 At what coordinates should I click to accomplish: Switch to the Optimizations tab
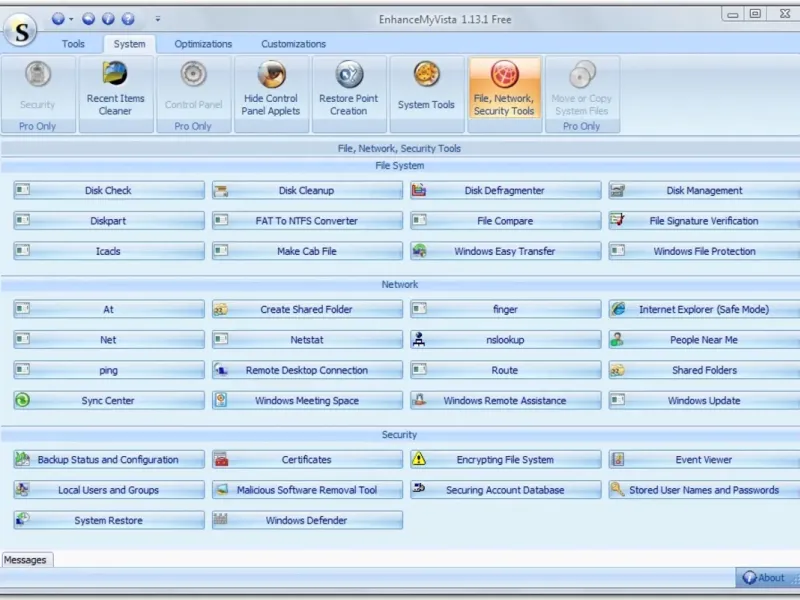point(203,44)
